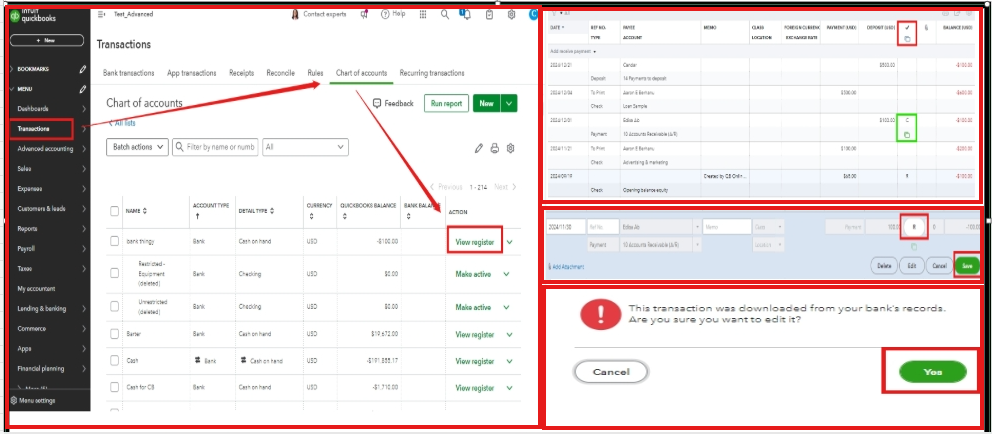Viewport: 992px width, 434px height.
Task: Switch to Recurring transactions tab
Action: (x=432, y=73)
